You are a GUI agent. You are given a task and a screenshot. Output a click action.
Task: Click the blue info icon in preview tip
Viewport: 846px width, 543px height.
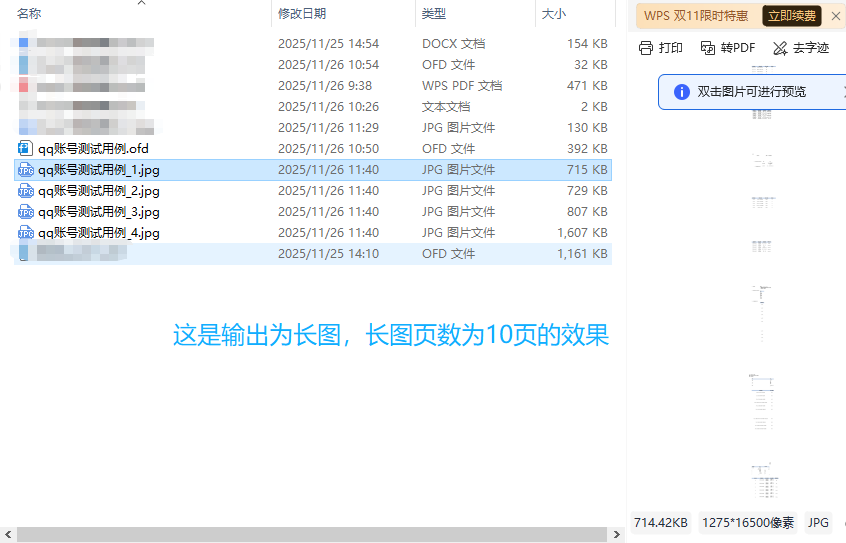click(682, 92)
